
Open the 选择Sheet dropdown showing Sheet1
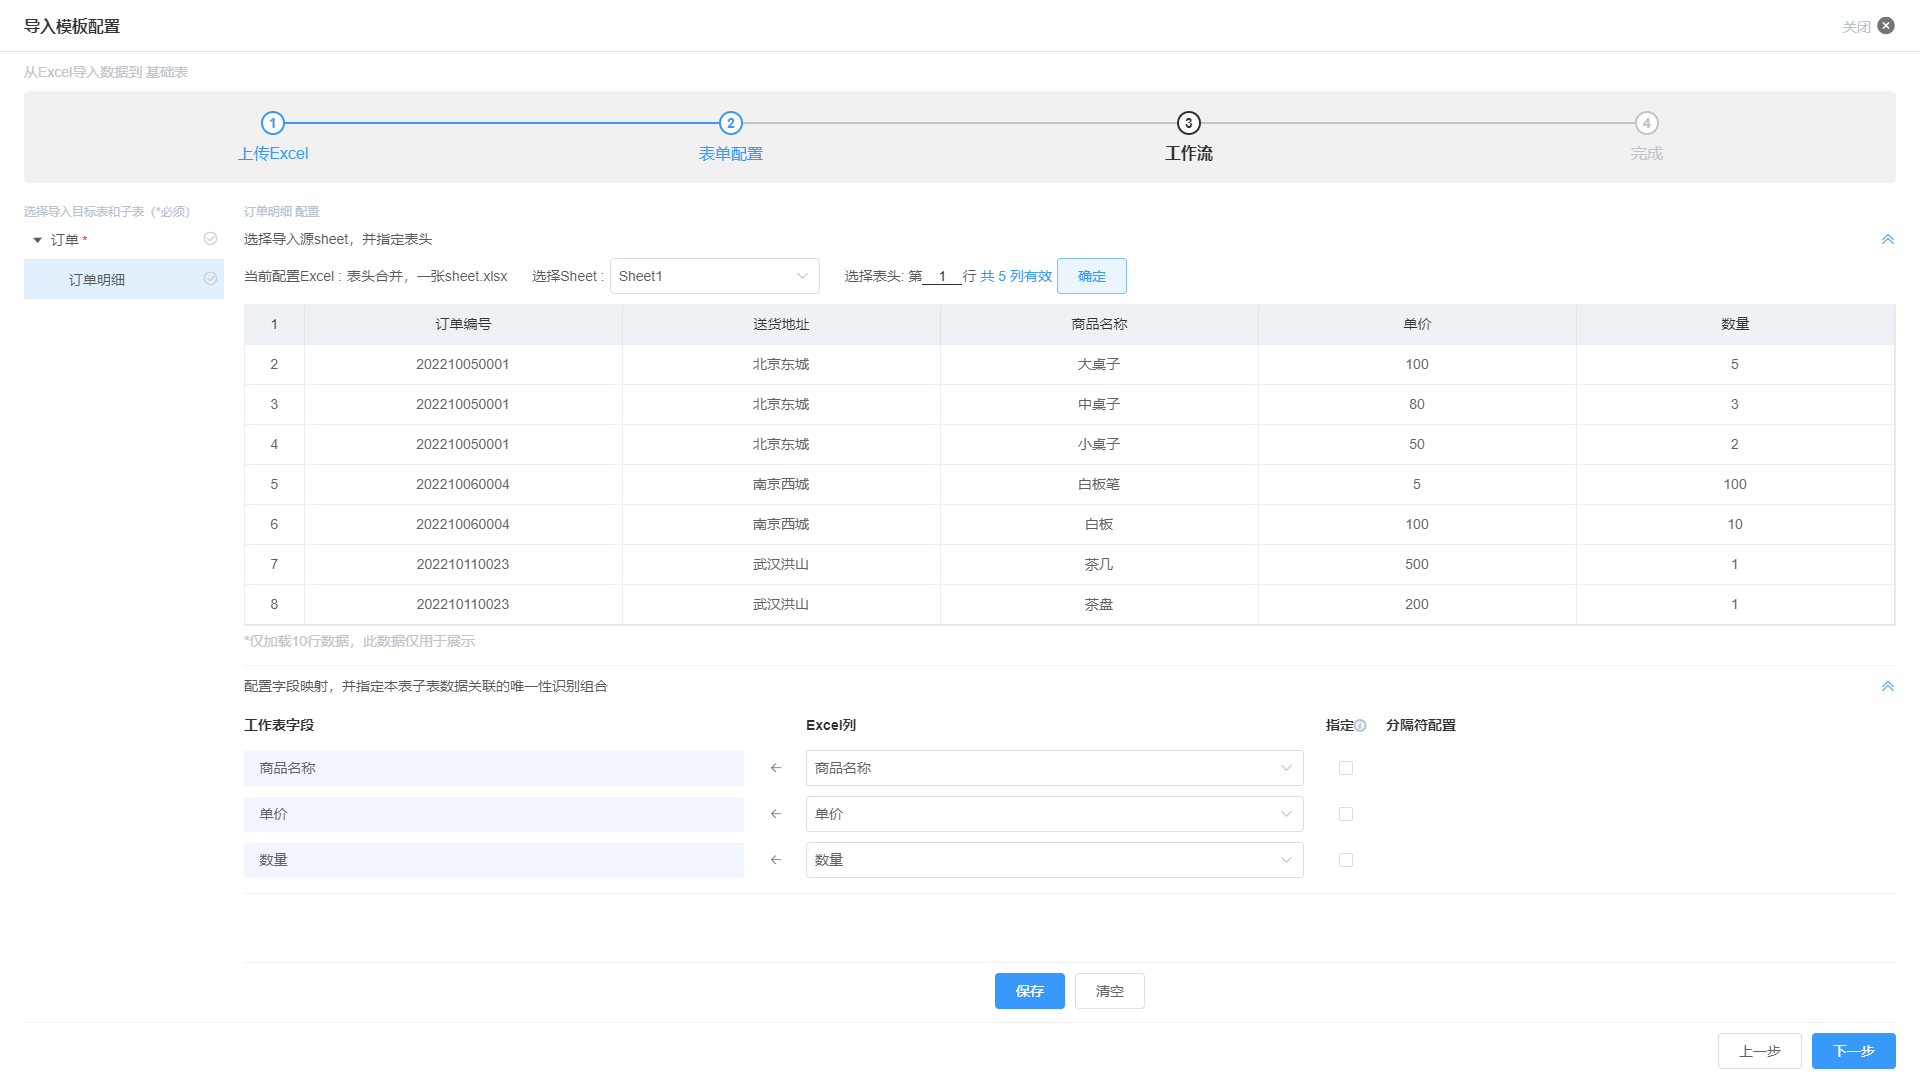click(x=715, y=276)
